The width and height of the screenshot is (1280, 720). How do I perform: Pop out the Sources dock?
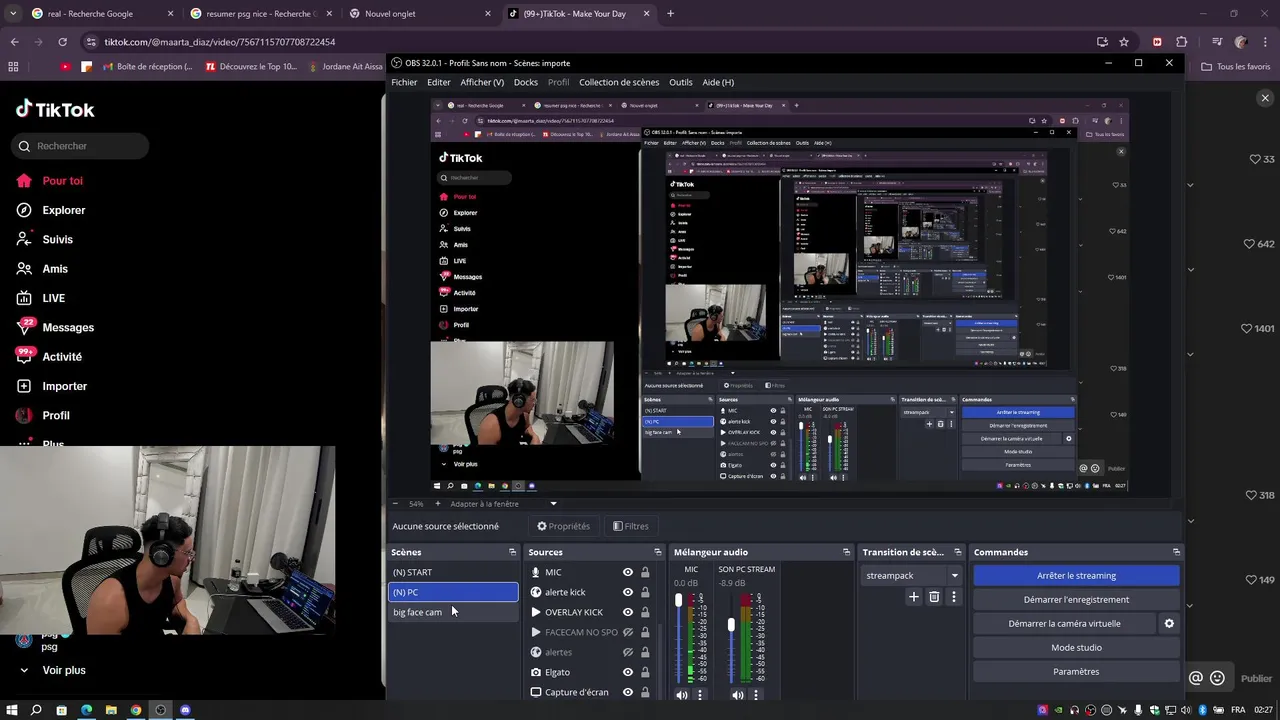[658, 552]
